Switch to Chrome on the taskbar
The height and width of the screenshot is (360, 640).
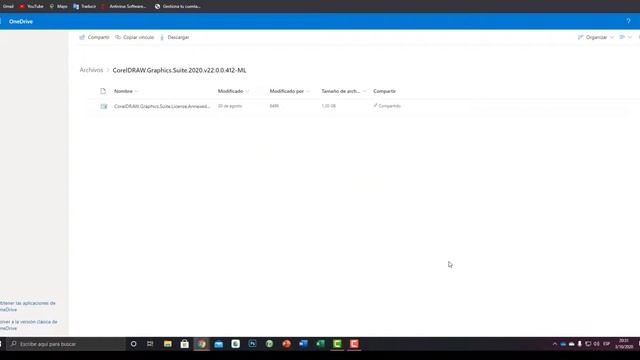(x=202, y=344)
